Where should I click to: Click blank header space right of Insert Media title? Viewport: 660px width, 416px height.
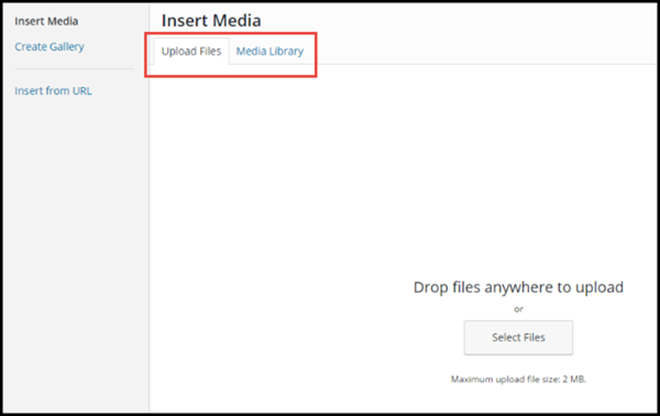point(450,20)
